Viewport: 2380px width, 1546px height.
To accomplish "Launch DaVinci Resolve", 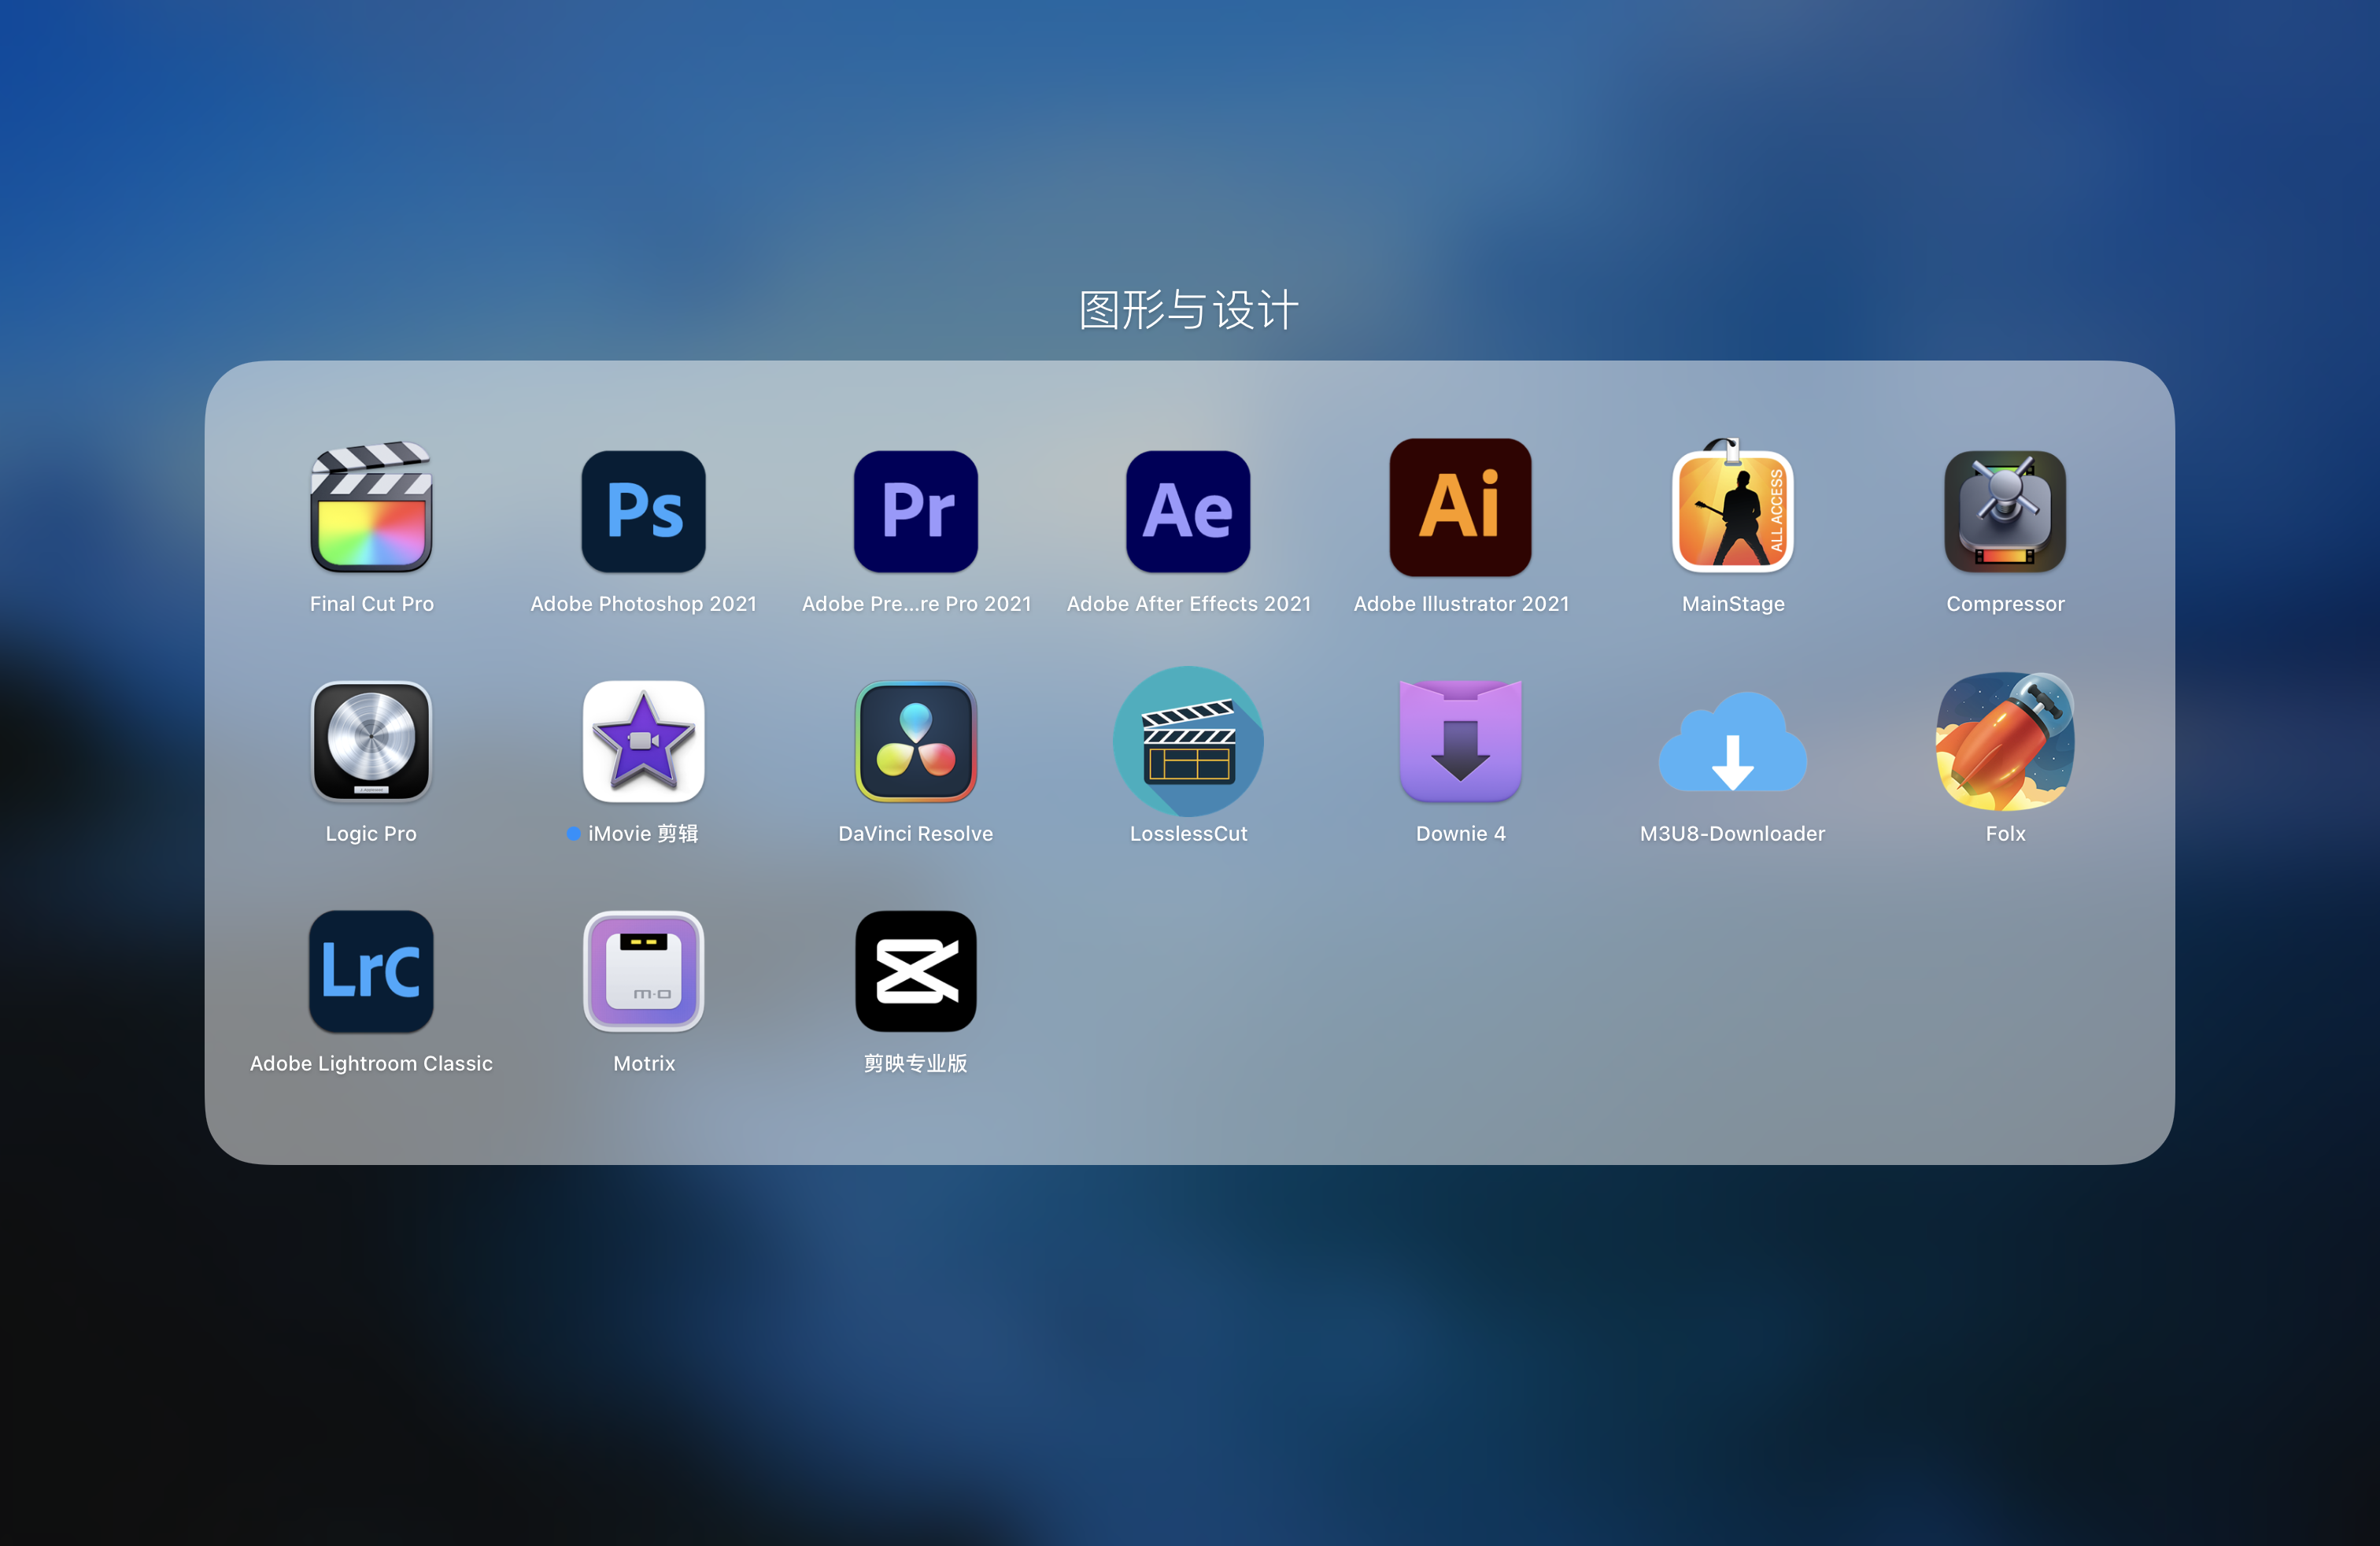I will (915, 741).
